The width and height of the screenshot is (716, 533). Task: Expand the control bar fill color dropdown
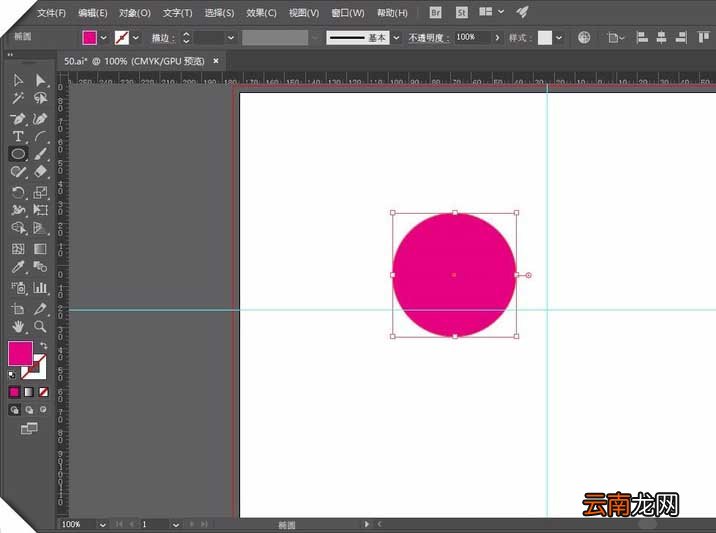point(104,37)
